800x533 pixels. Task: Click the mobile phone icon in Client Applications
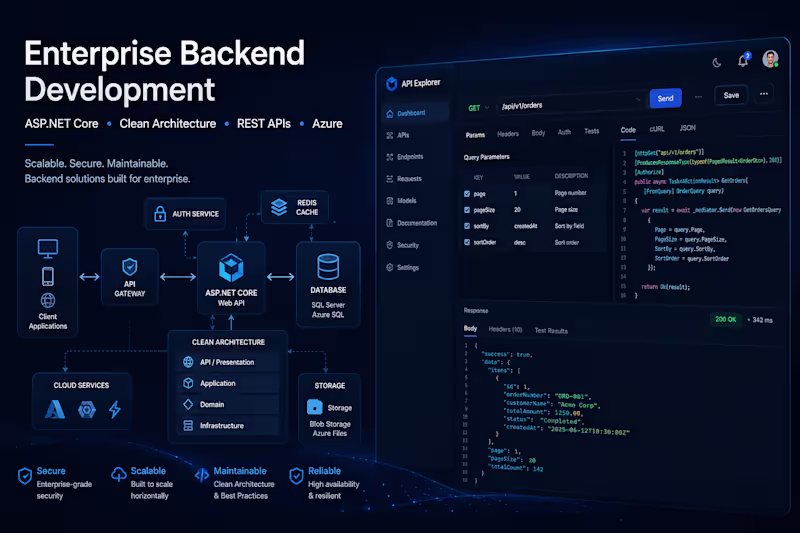click(x=48, y=276)
